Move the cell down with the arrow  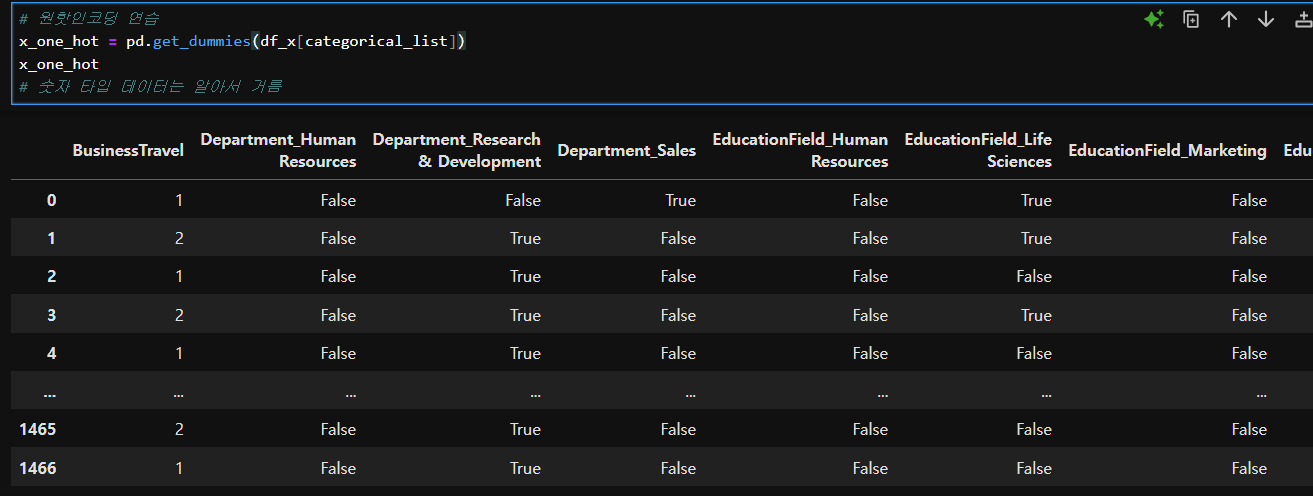point(1266,19)
